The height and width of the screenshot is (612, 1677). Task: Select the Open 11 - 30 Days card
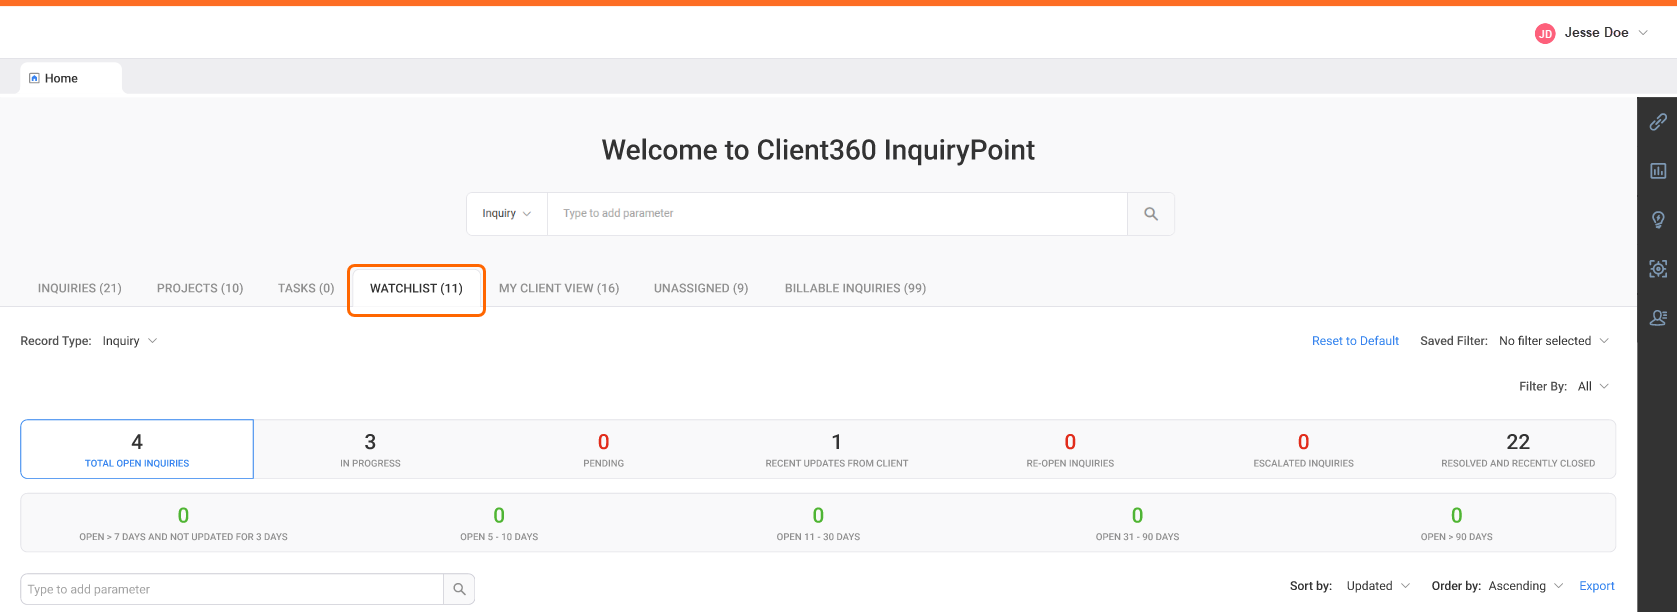[x=818, y=523]
